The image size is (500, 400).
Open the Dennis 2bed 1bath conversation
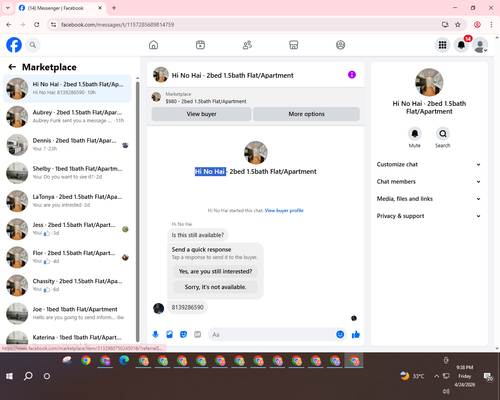click(68, 145)
